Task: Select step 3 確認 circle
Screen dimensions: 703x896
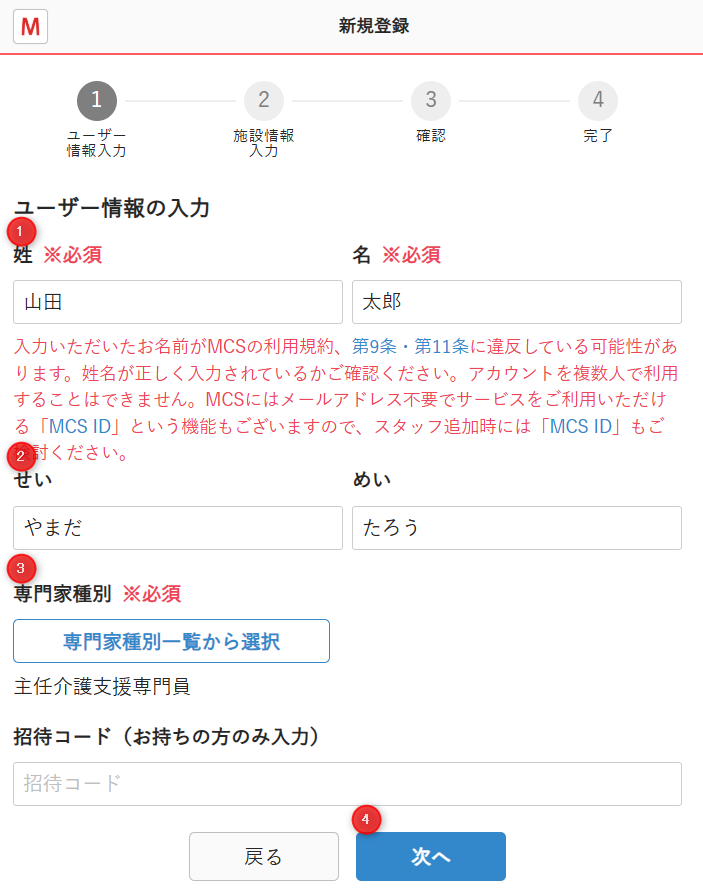Action: pyautogui.click(x=431, y=101)
